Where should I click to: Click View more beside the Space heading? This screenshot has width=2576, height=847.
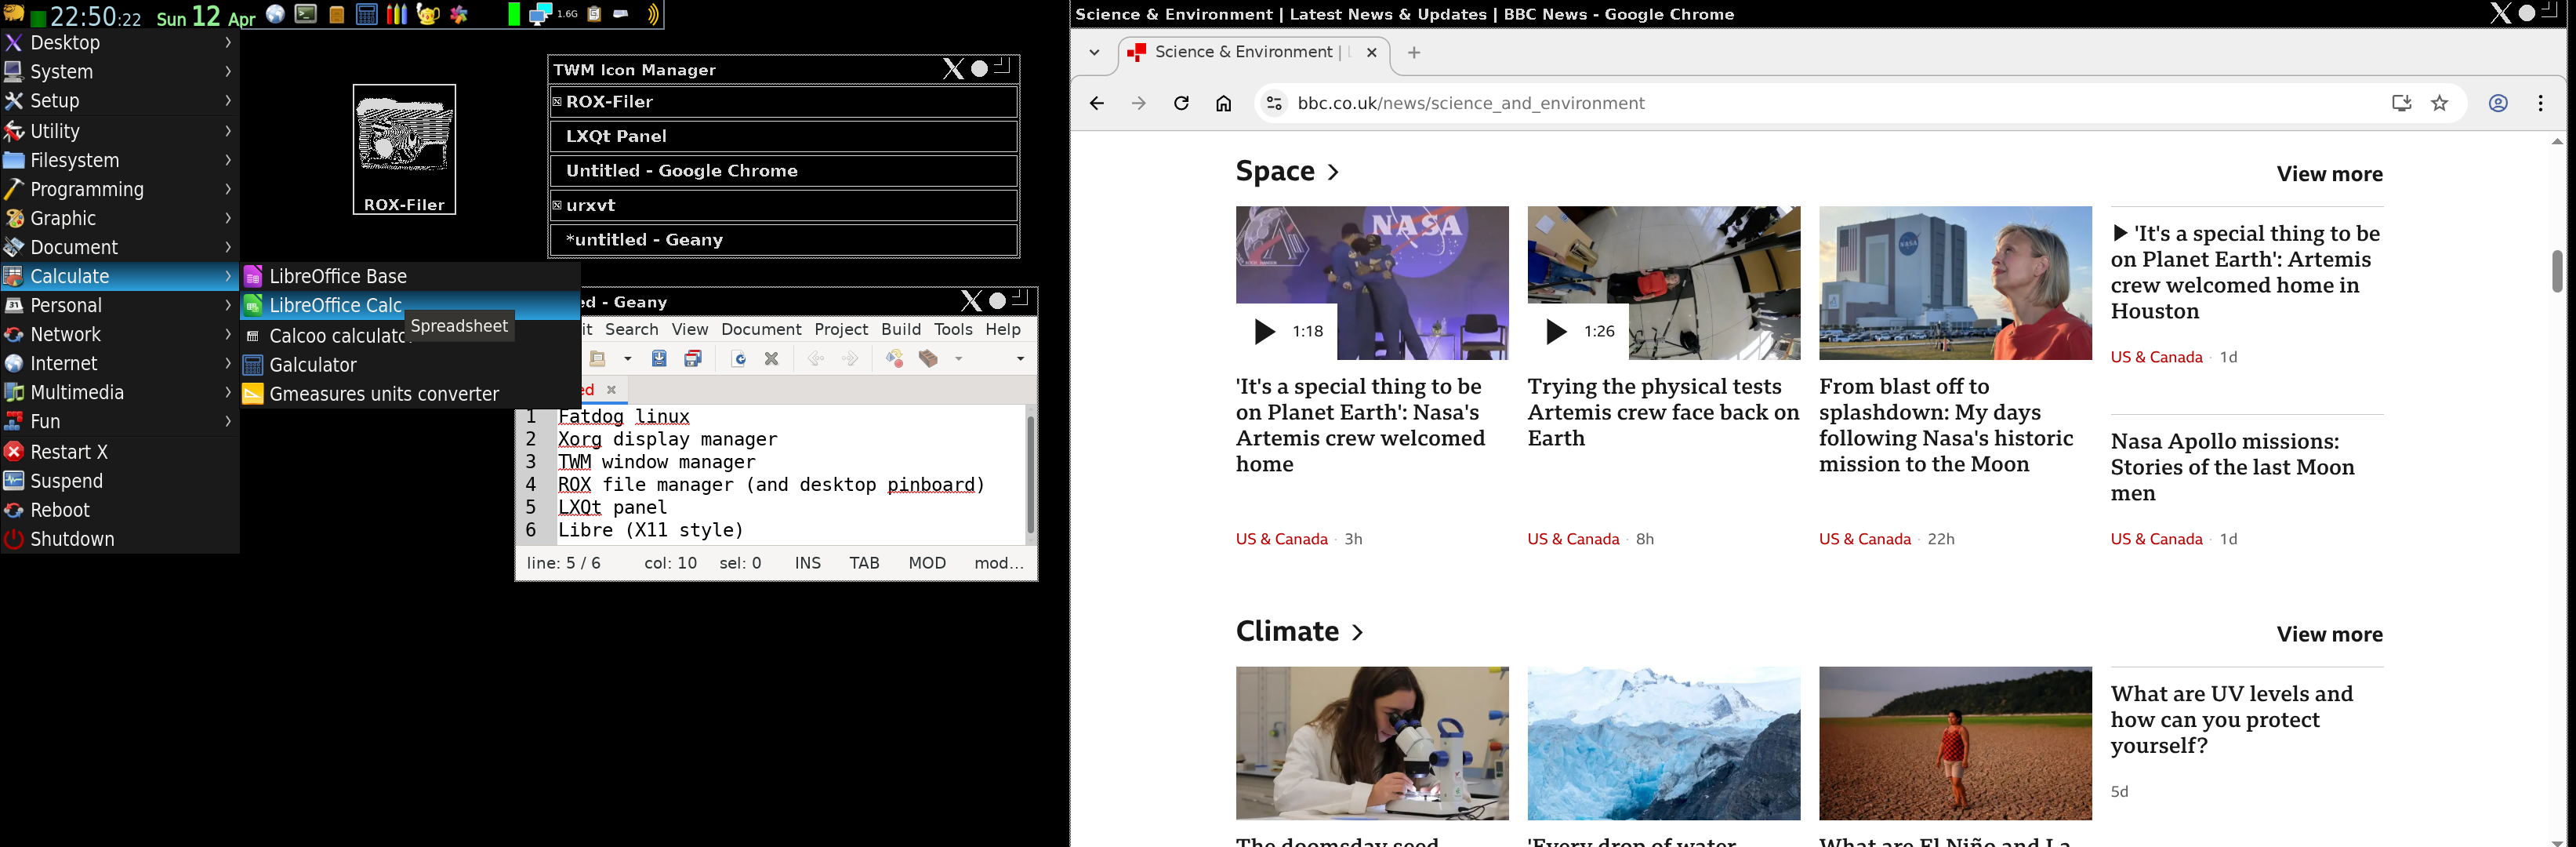pos(2329,174)
